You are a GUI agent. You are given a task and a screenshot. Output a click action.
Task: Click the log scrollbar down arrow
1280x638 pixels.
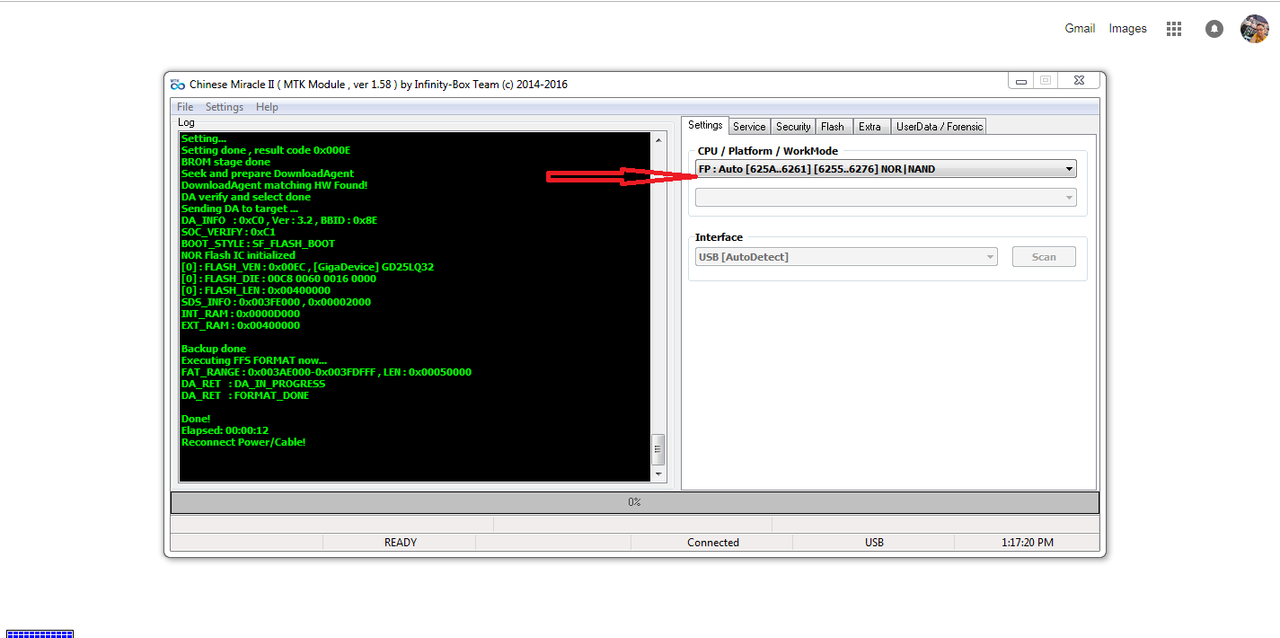pos(658,474)
